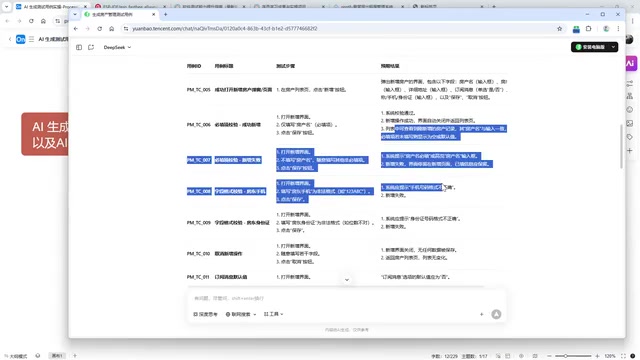Toggle outline mode at the bottom left
This screenshot has height=360, width=640.
coord(16,356)
